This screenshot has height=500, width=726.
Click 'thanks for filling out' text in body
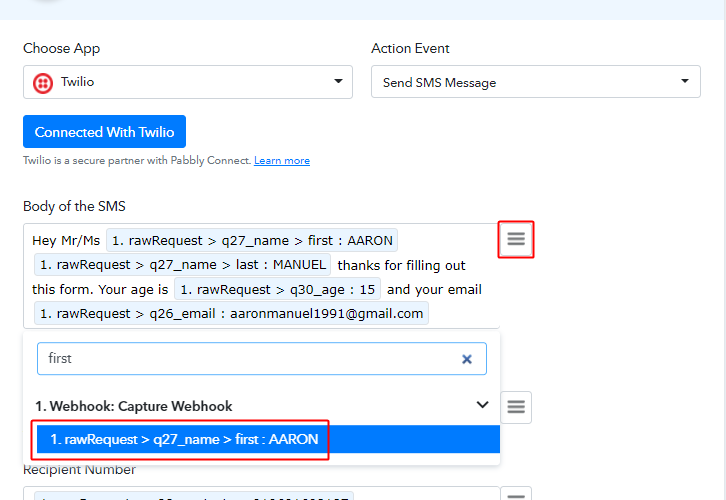[401, 265]
